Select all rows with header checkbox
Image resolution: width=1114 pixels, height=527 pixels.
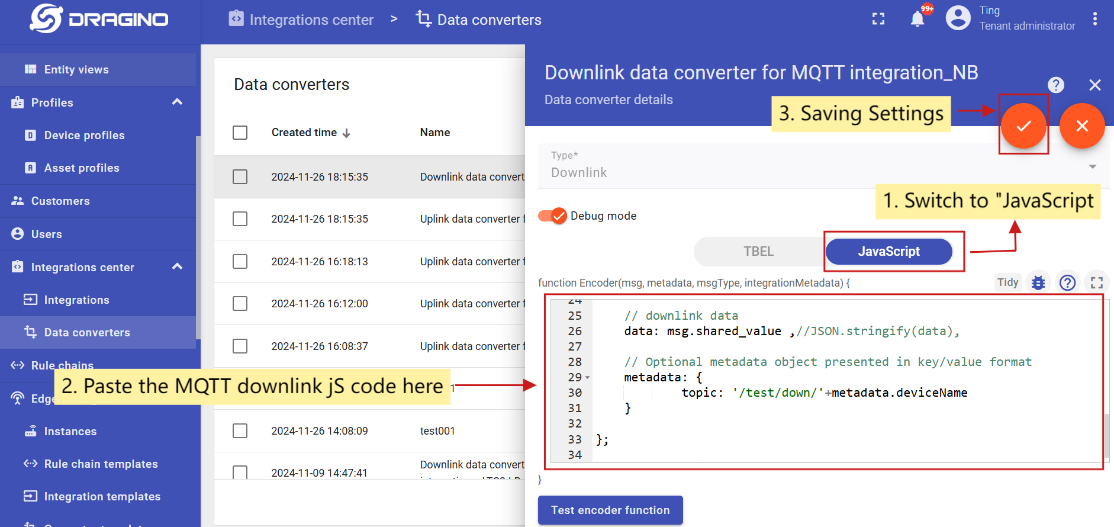[240, 132]
